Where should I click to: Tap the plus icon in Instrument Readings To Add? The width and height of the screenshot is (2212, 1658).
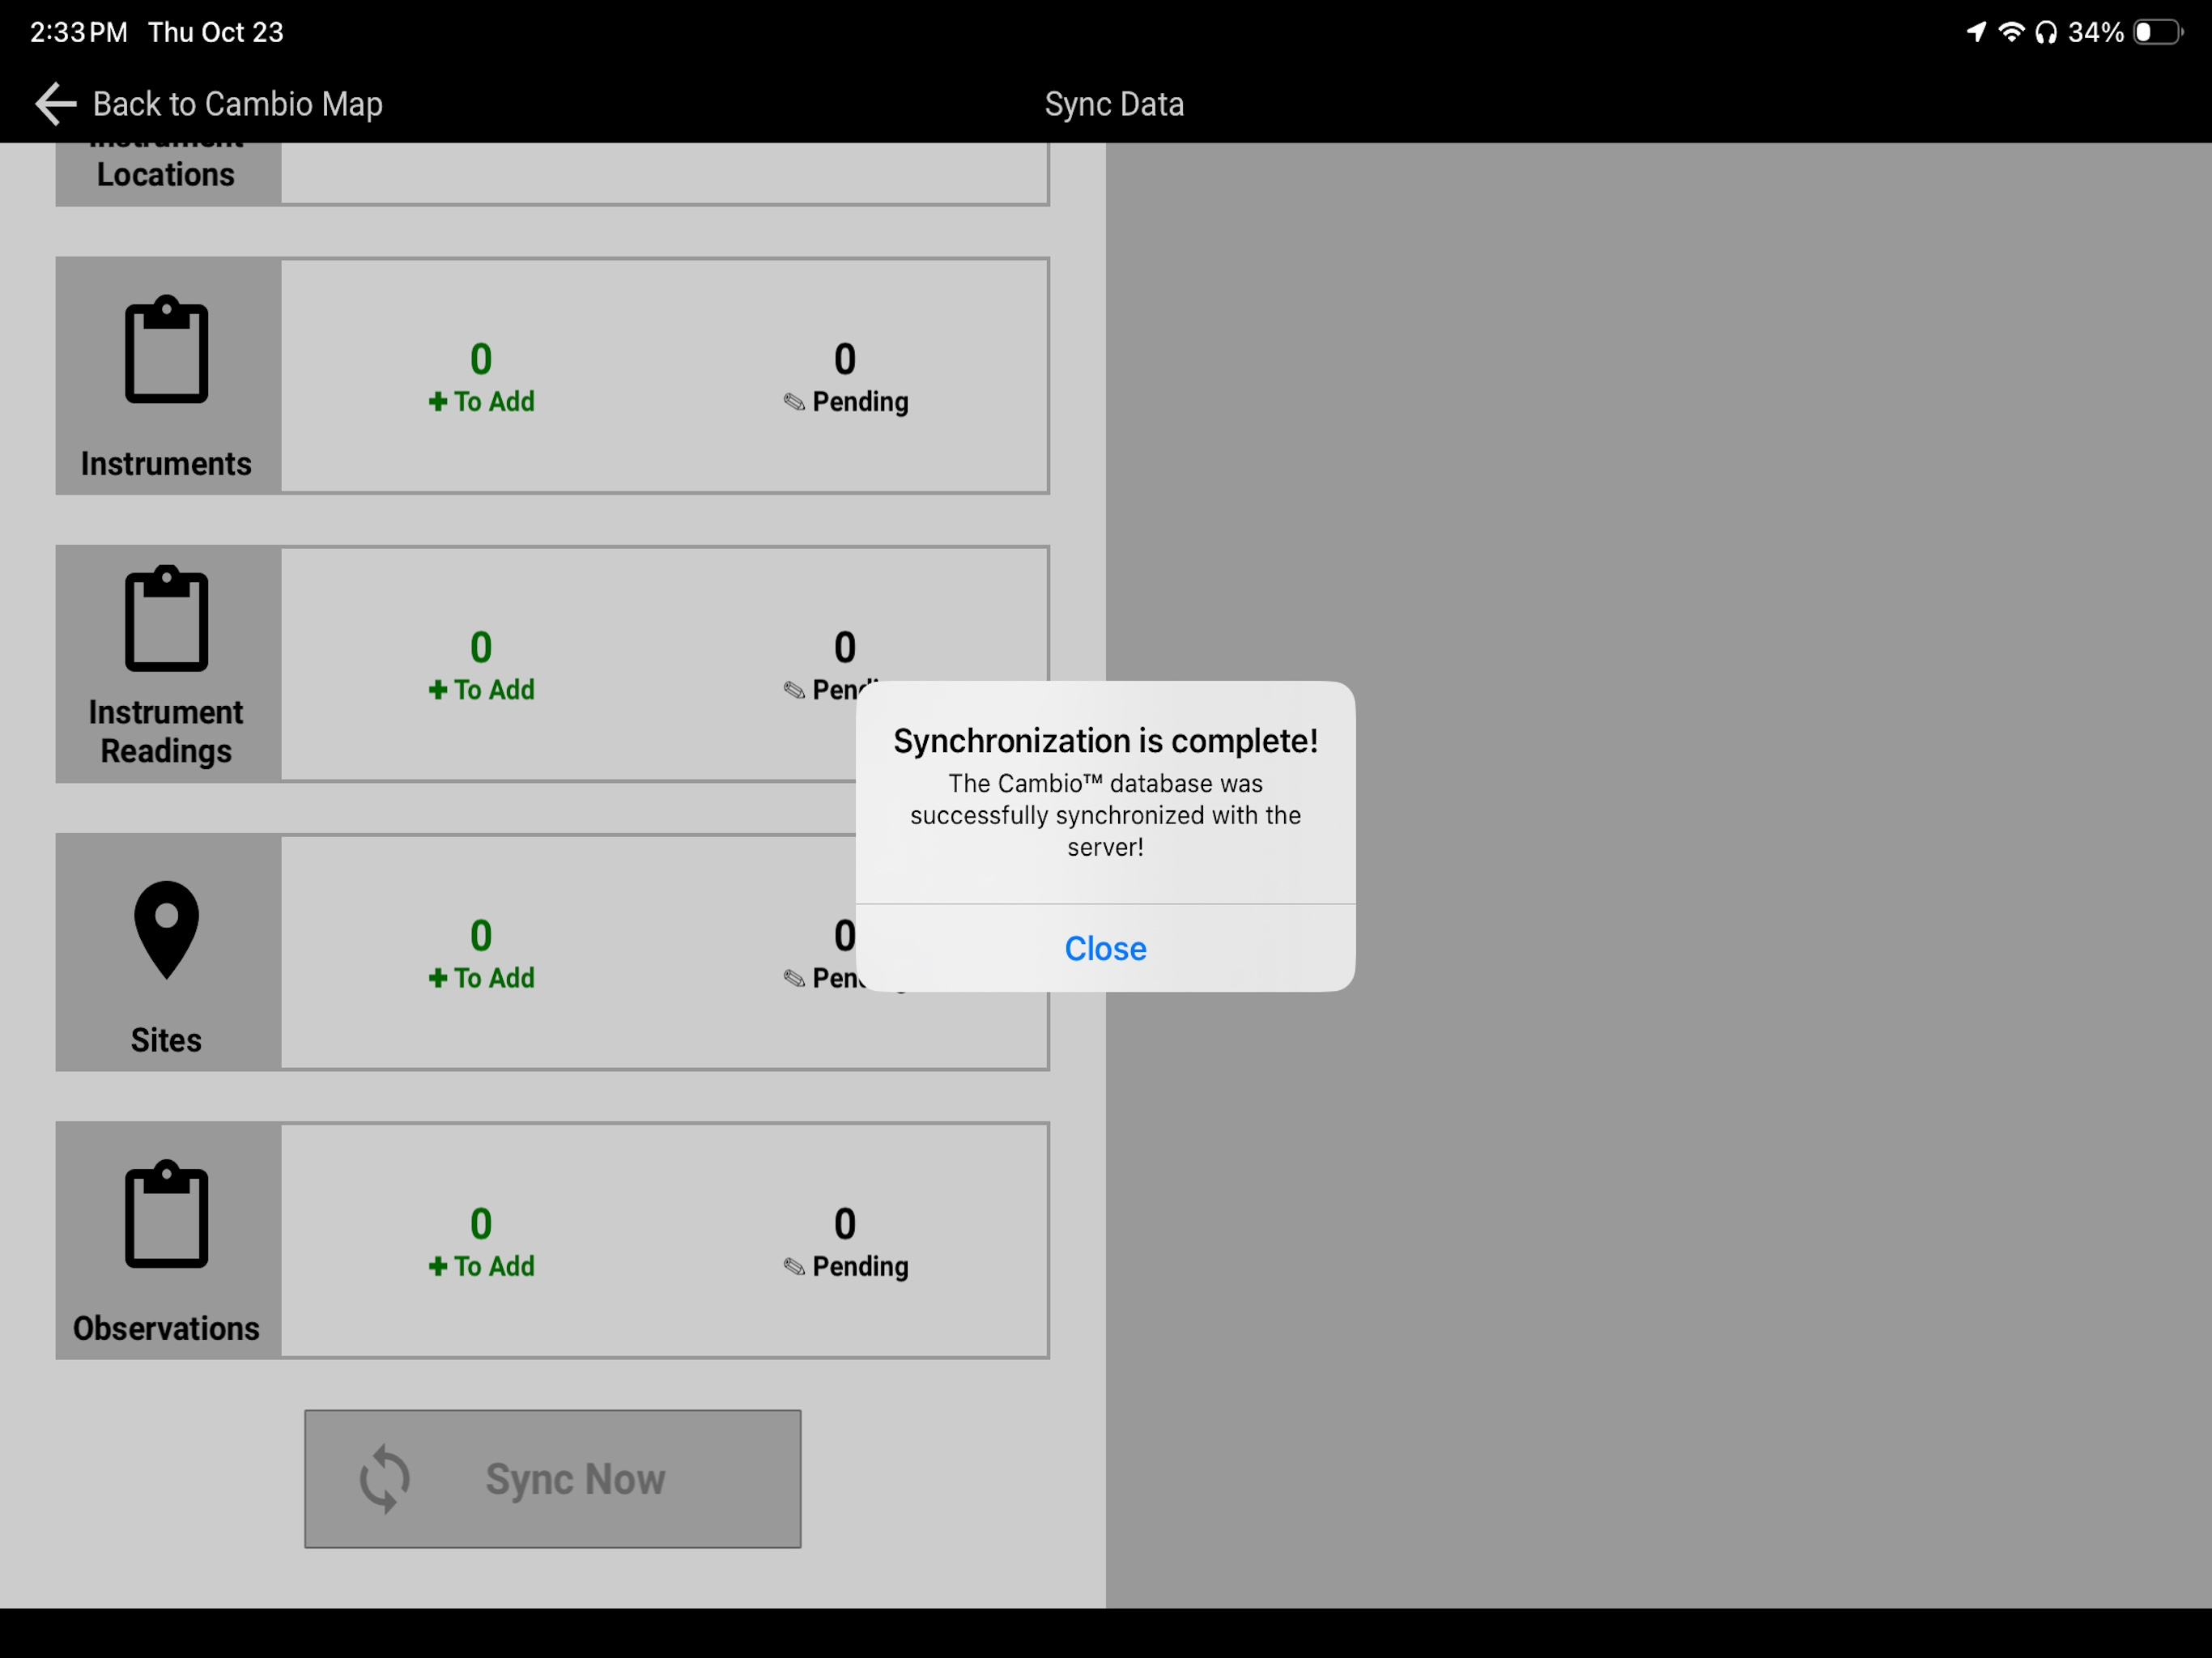click(438, 690)
